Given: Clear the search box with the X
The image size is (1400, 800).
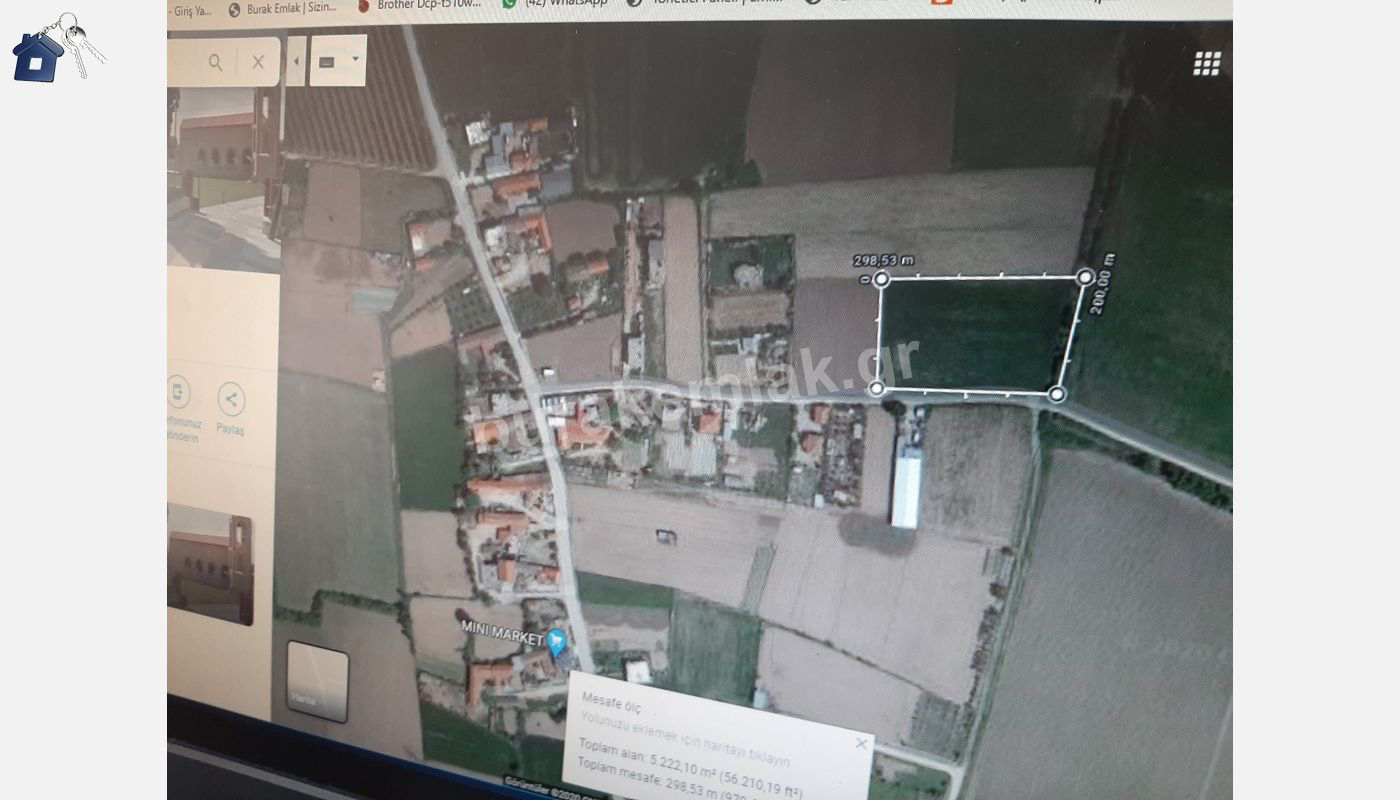Looking at the screenshot, I should click(x=258, y=62).
